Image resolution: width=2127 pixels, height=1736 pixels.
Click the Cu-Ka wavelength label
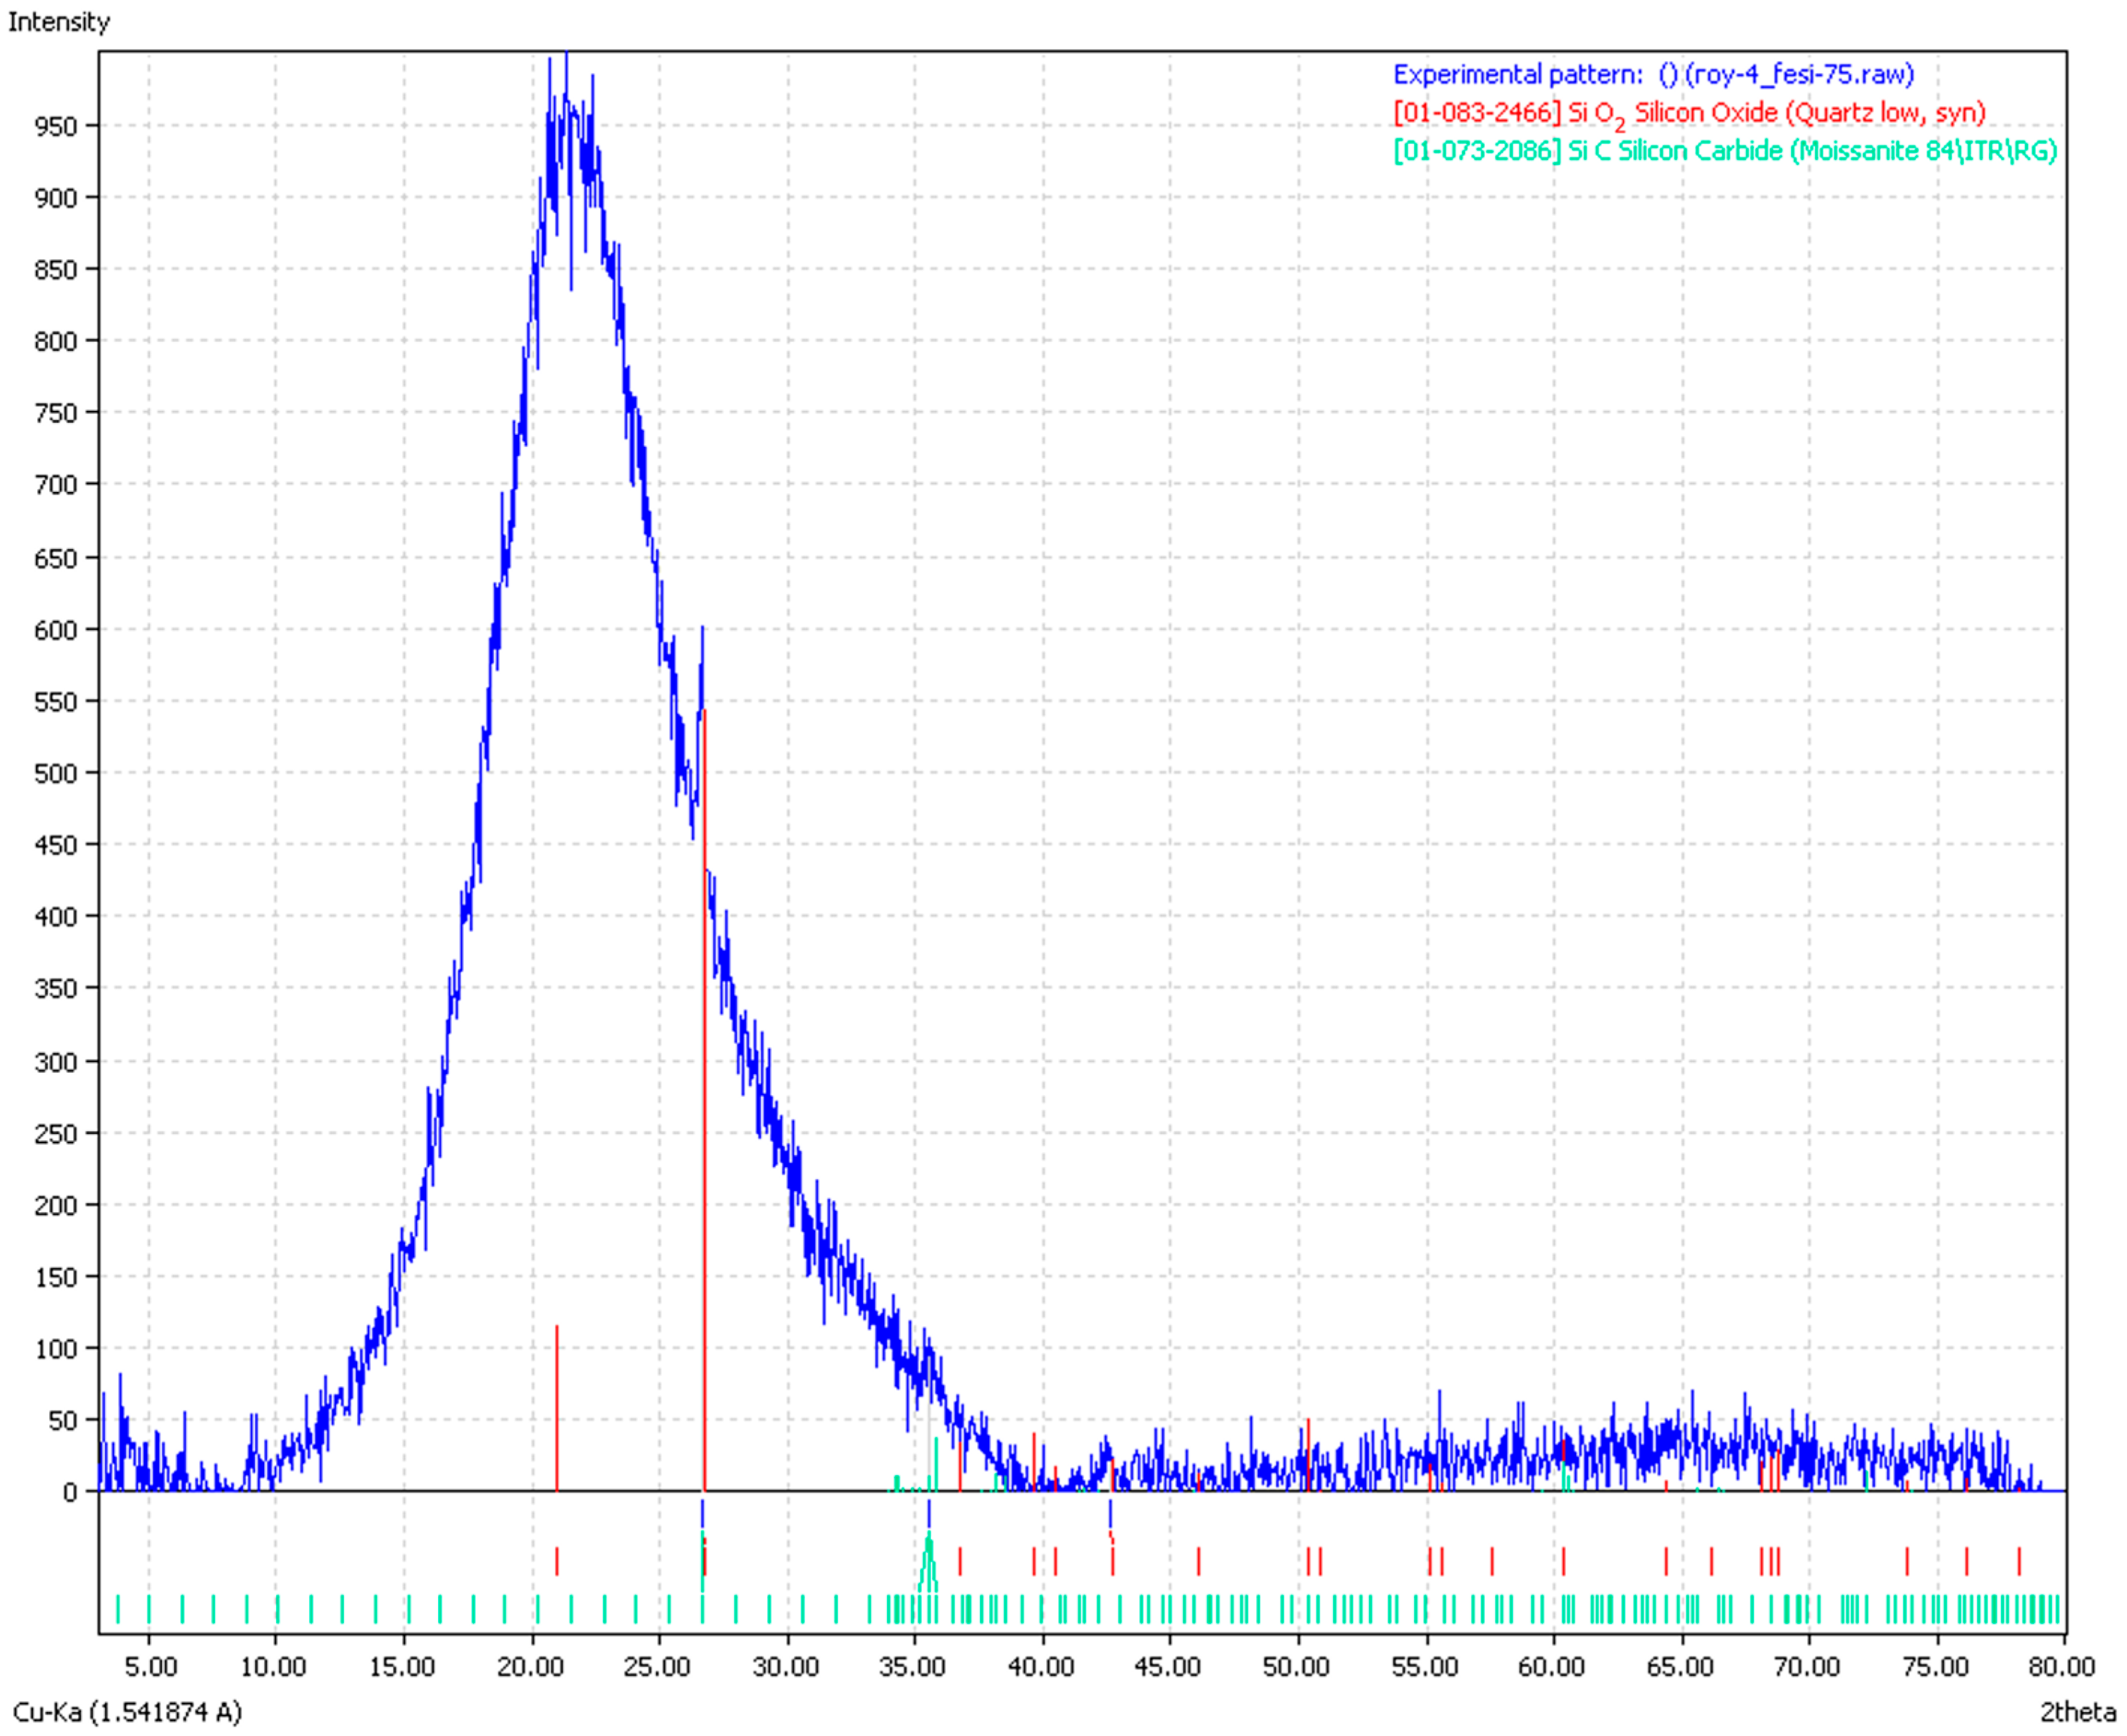point(127,1712)
